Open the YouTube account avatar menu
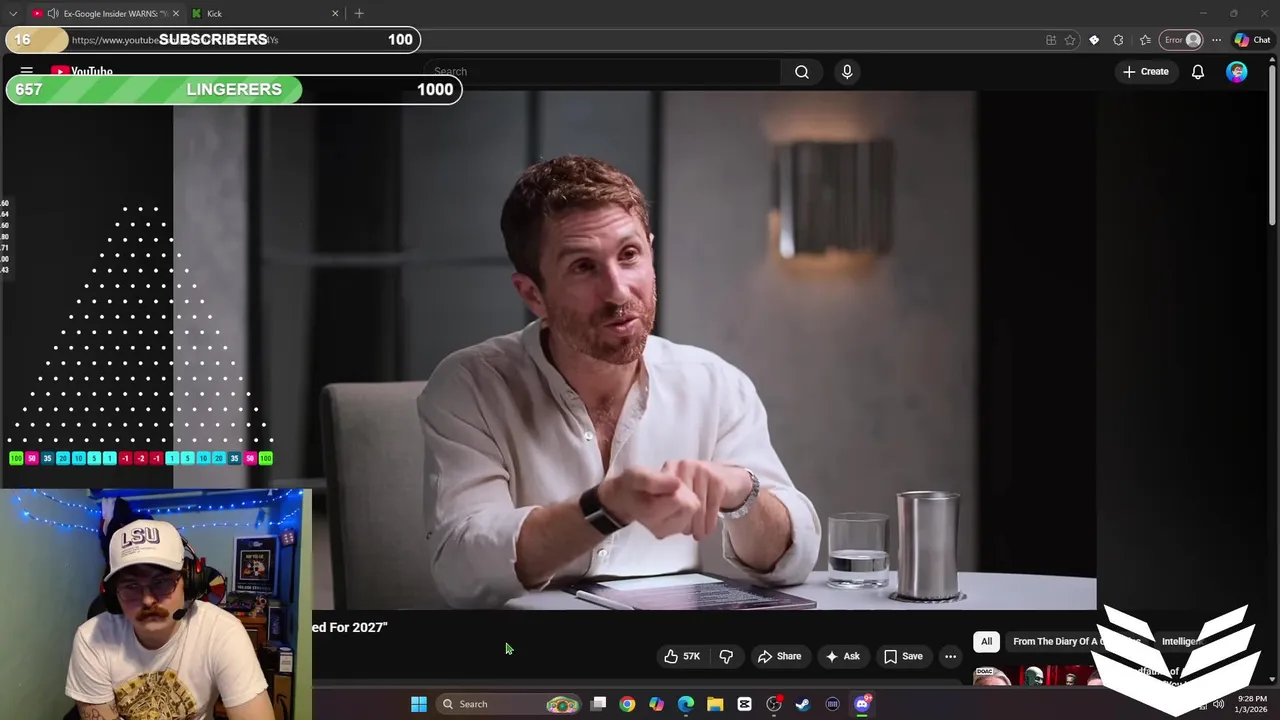The height and width of the screenshot is (720, 1280). pyautogui.click(x=1237, y=72)
